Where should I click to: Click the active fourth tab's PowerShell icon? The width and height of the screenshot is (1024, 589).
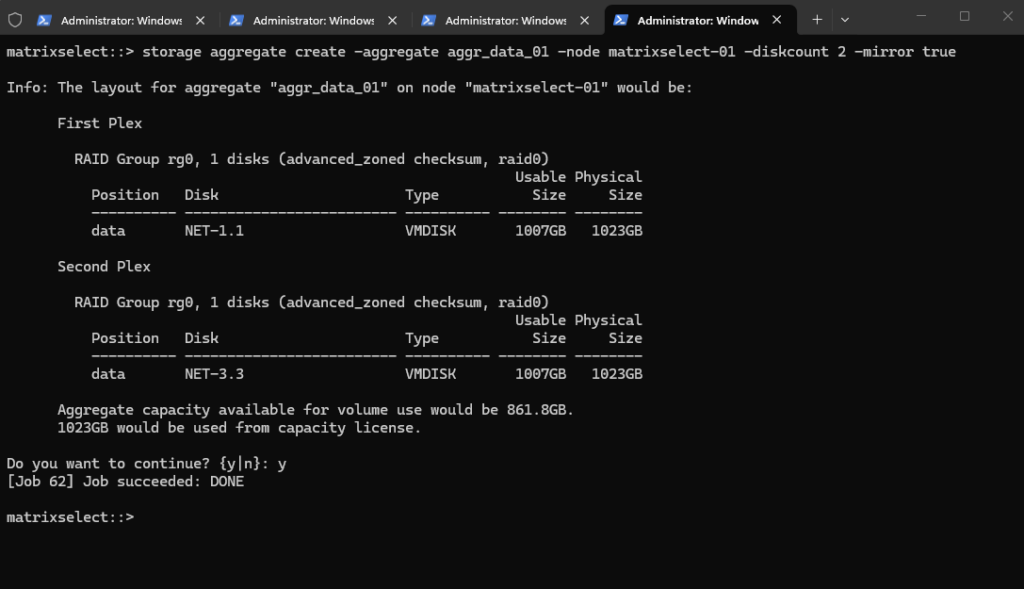(621, 20)
